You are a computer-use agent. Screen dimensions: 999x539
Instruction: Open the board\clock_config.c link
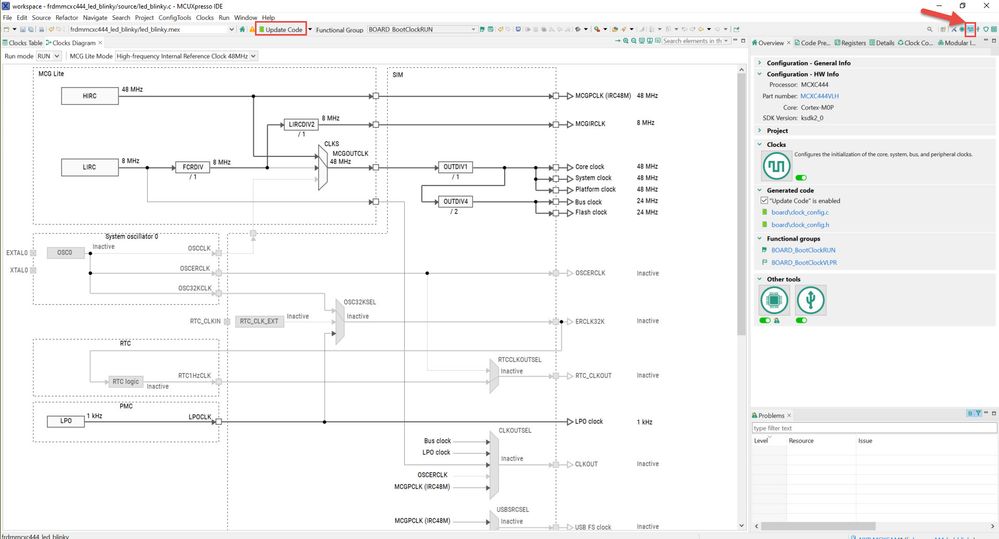pyautogui.click(x=799, y=212)
